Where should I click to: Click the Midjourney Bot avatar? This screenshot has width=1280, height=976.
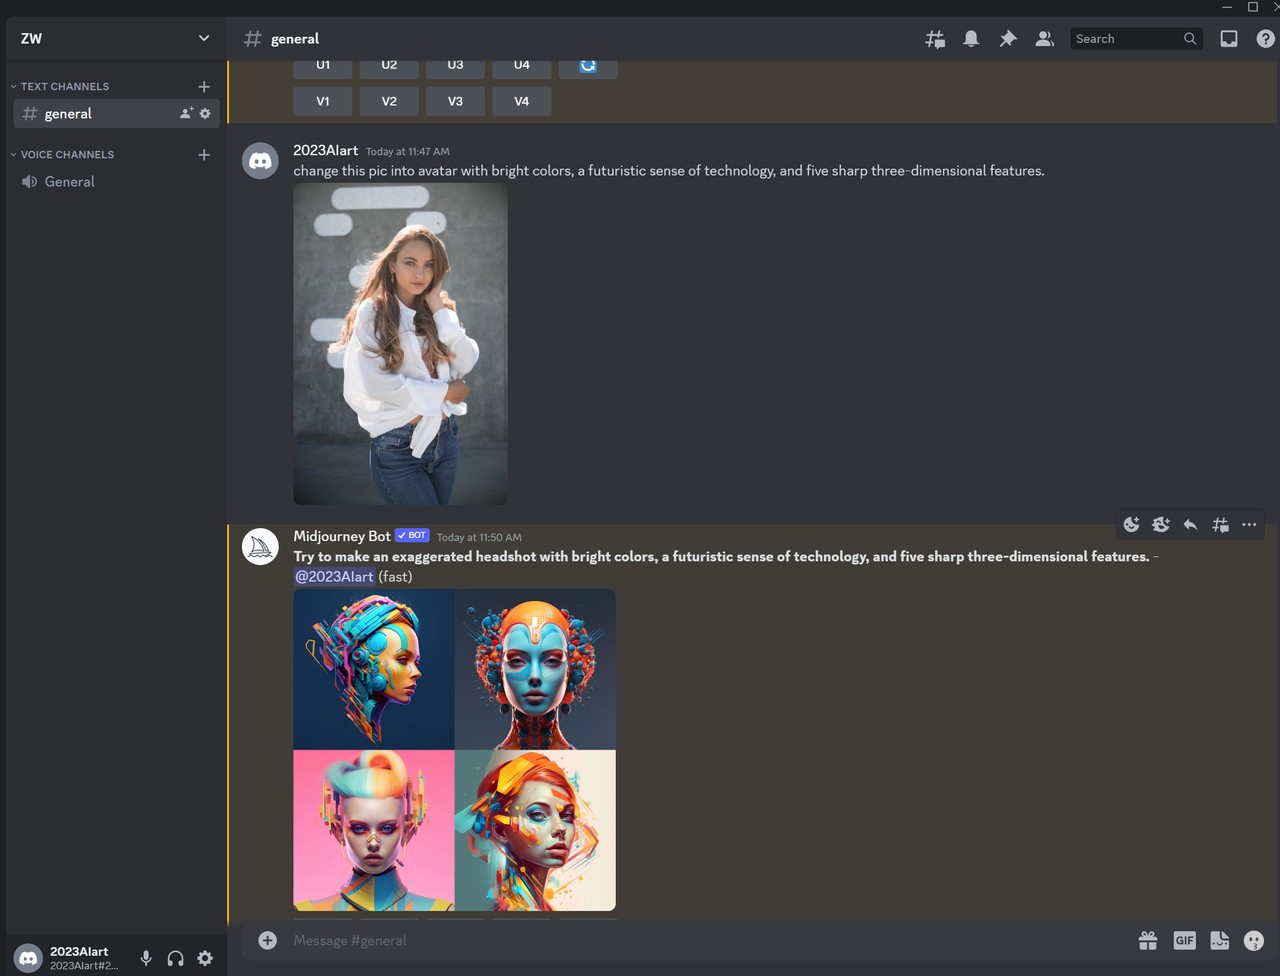coord(260,547)
